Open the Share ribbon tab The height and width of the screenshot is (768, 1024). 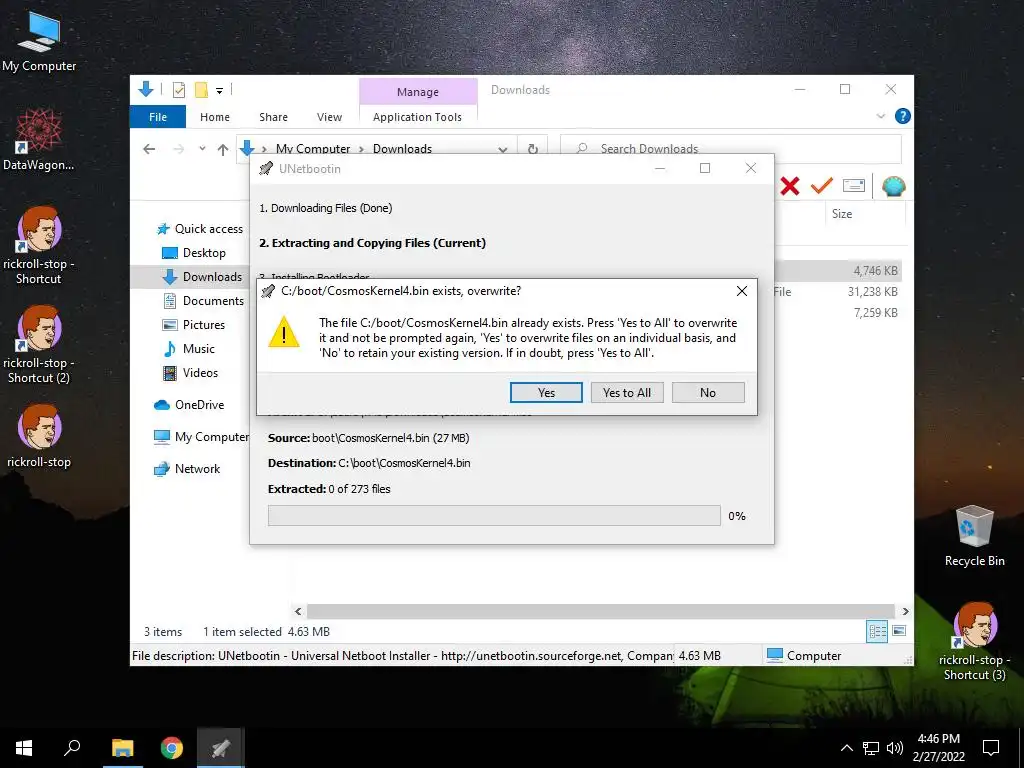tap(273, 117)
